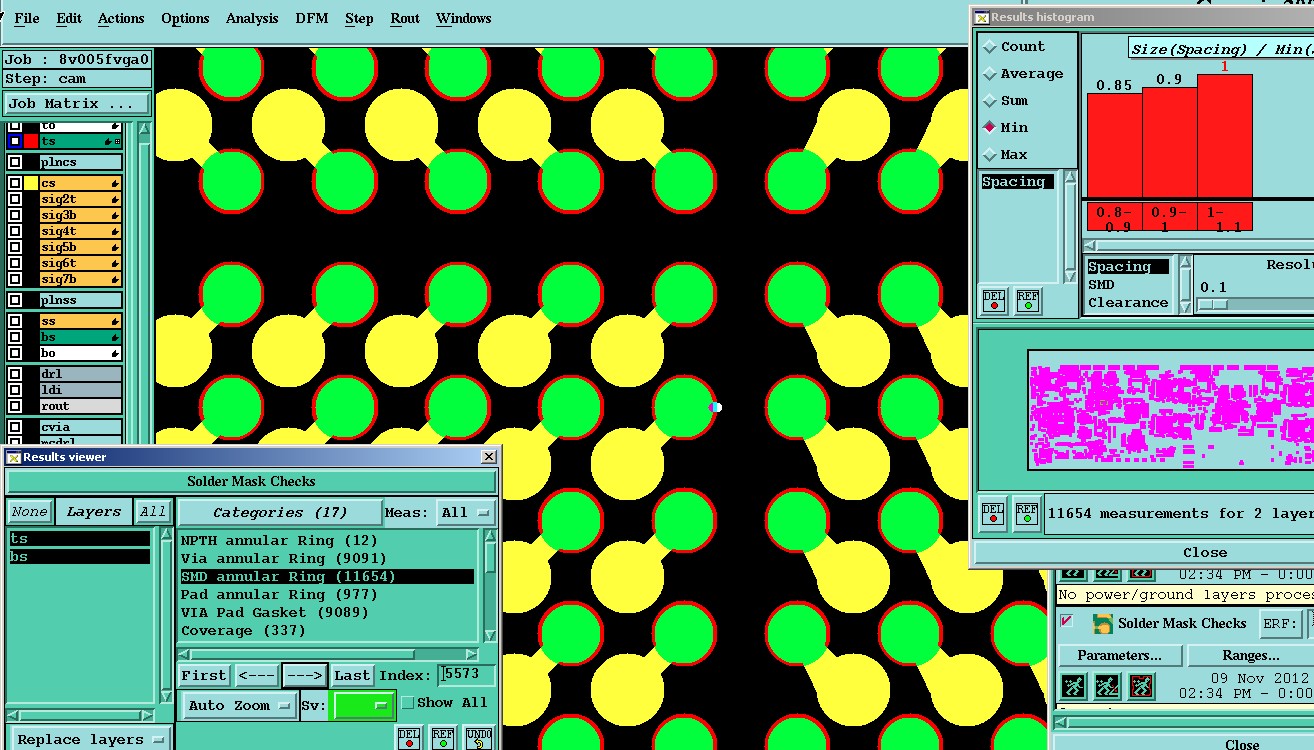Click the Solder Mask Checks action icon
Viewport: 1314px width, 750px height.
pos(1103,624)
